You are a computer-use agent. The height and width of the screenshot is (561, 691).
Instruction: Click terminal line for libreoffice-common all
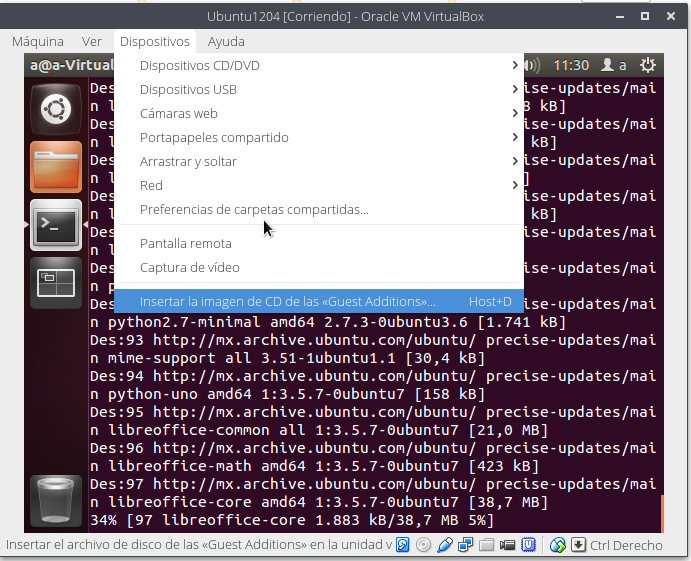319,430
